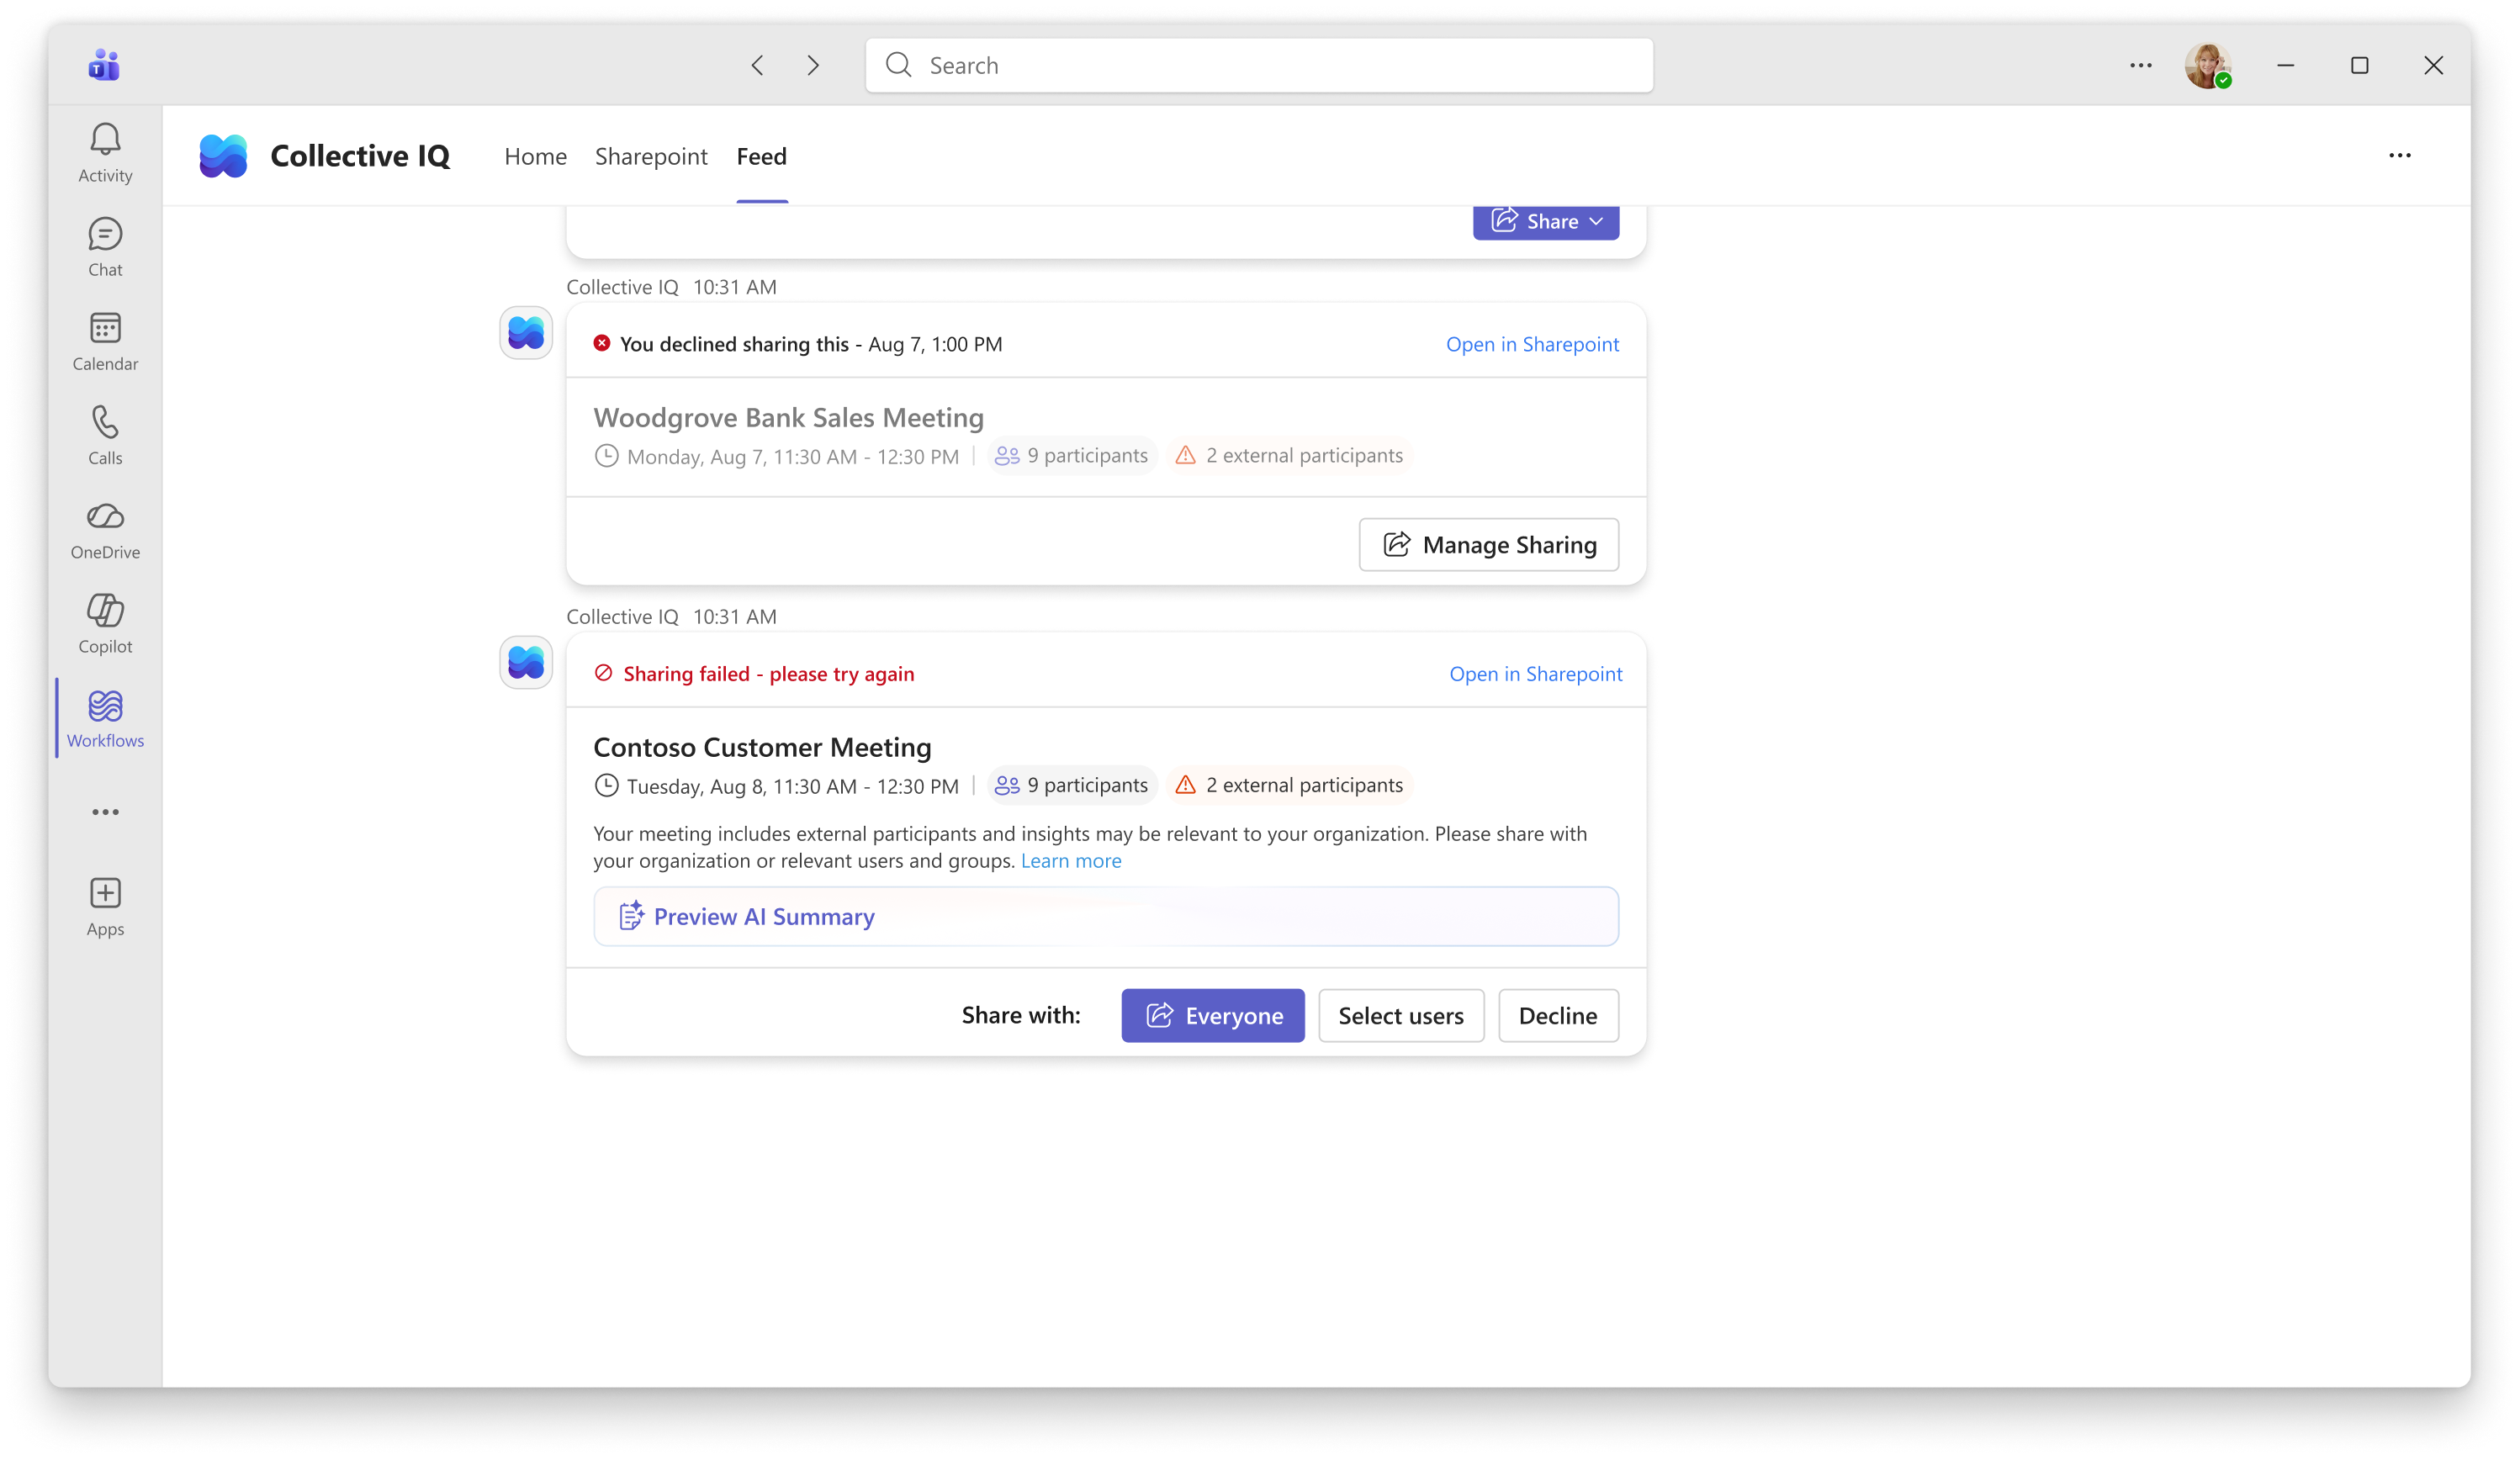This screenshot has width=2520, height=1460.
Task: Click Collective IQ avatar beside Contoso card
Action: pos(526,662)
